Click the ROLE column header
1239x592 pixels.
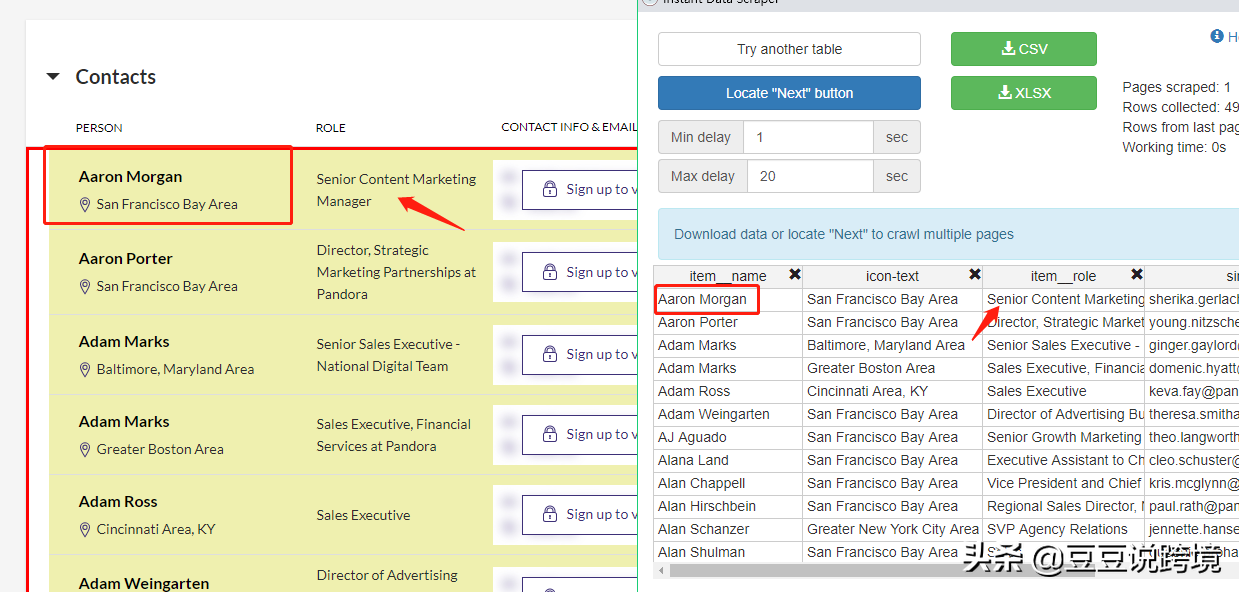pos(331,128)
